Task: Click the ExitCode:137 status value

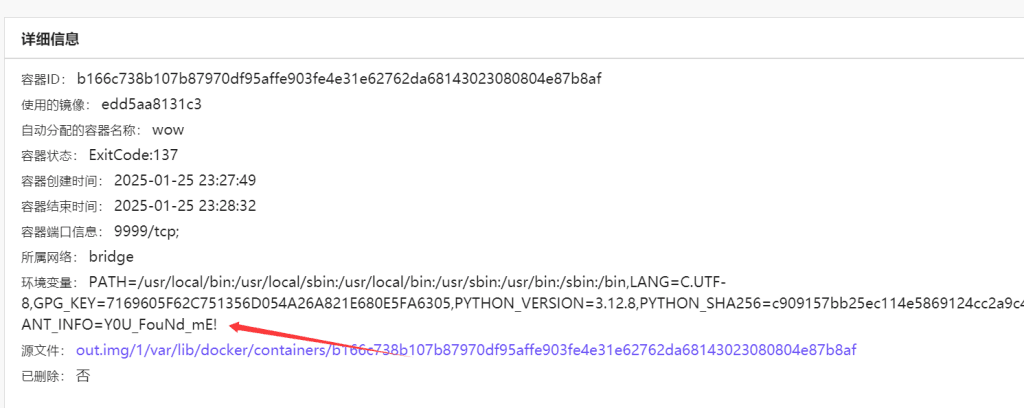Action: pos(133,155)
